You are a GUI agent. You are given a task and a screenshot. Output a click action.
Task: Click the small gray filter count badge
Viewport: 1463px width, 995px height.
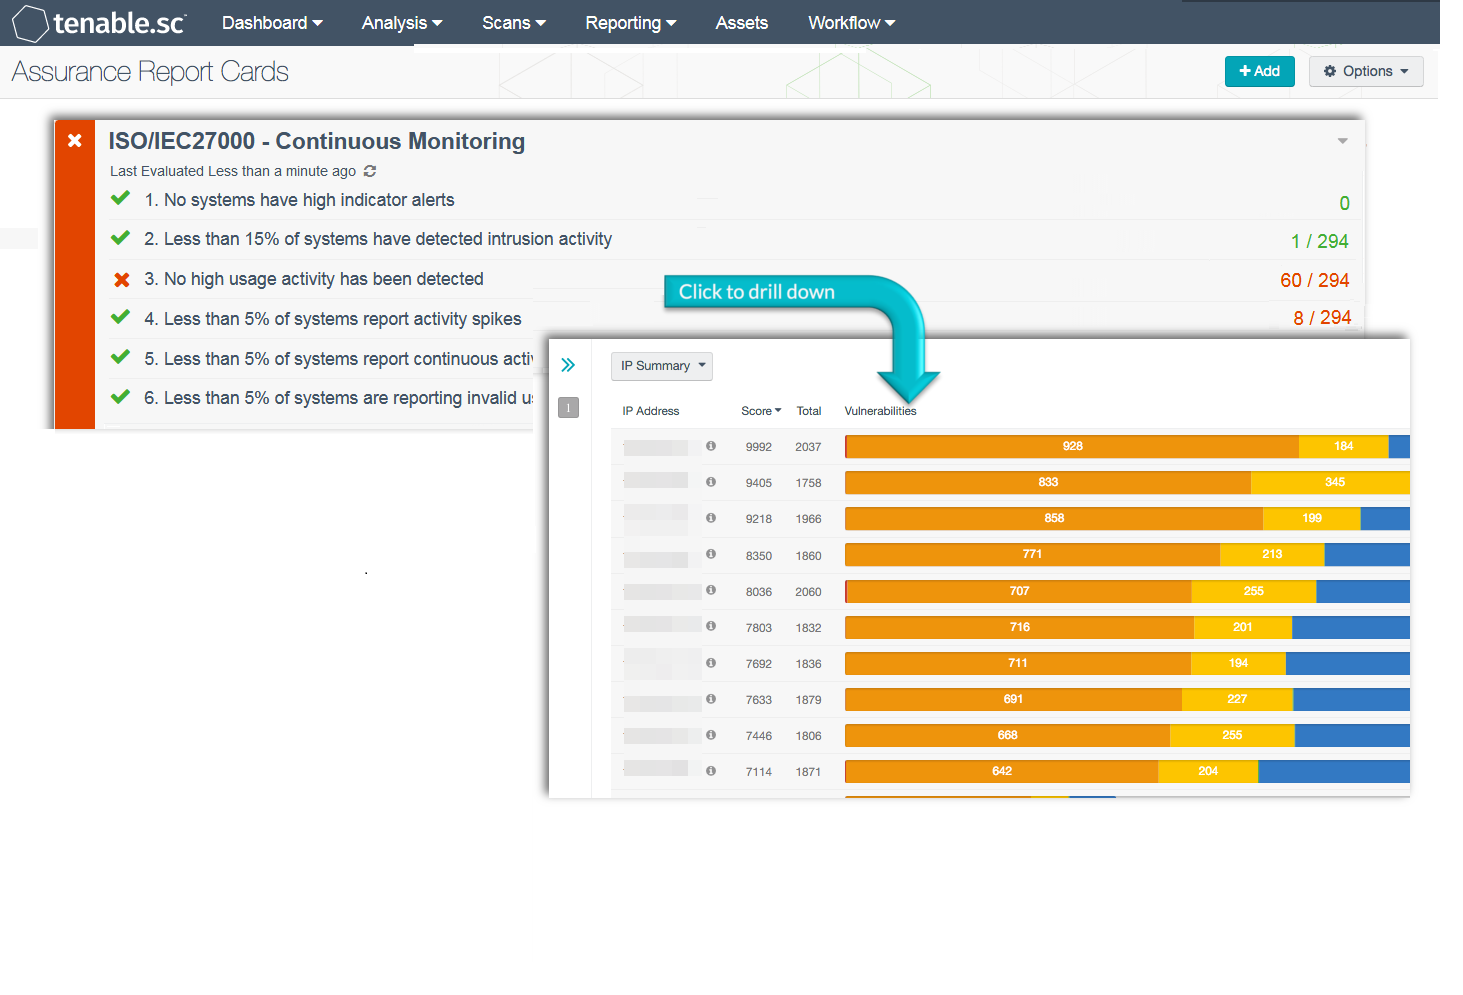click(x=568, y=407)
